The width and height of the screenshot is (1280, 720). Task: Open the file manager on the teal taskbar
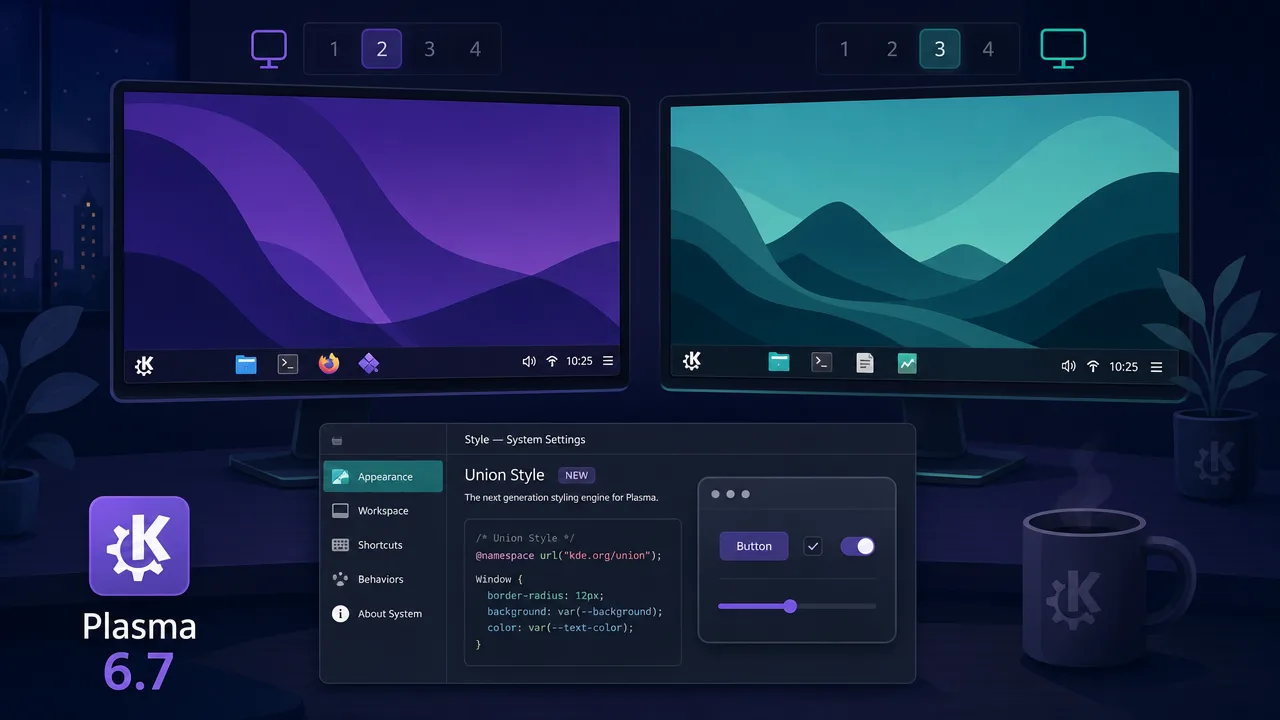779,363
